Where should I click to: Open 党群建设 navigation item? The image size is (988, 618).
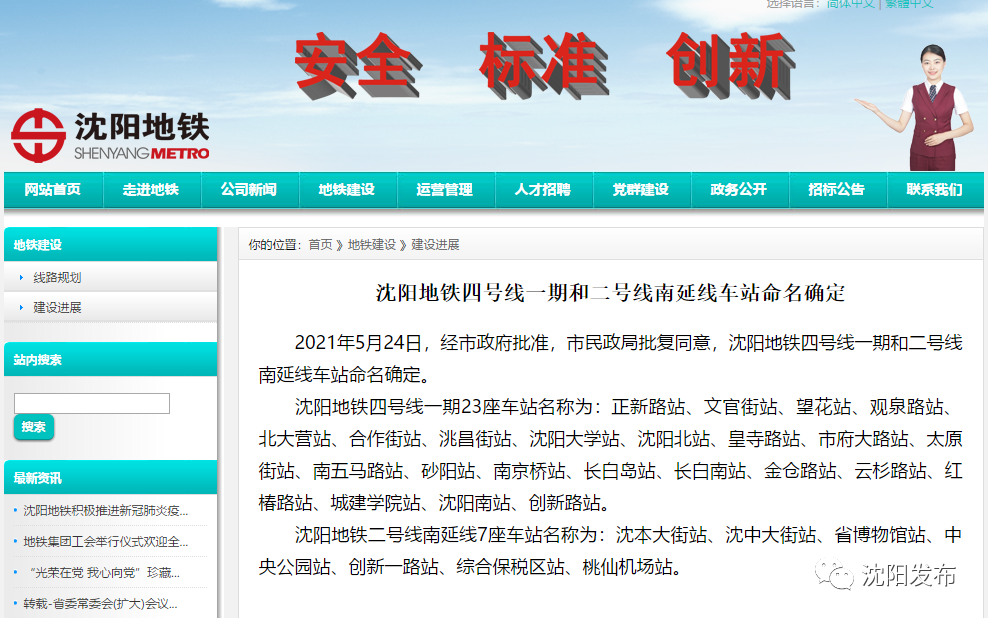641,190
